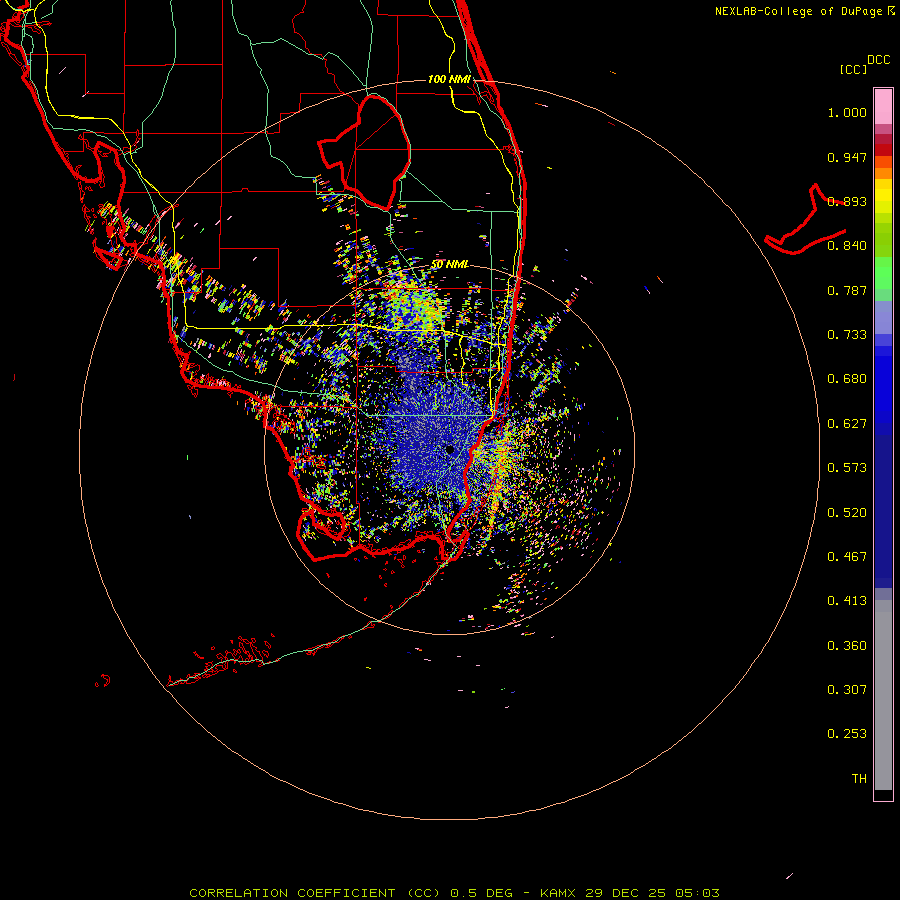Image resolution: width=900 pixels, height=900 pixels.
Task: Click the 0.733 scale value
Action: (x=847, y=335)
